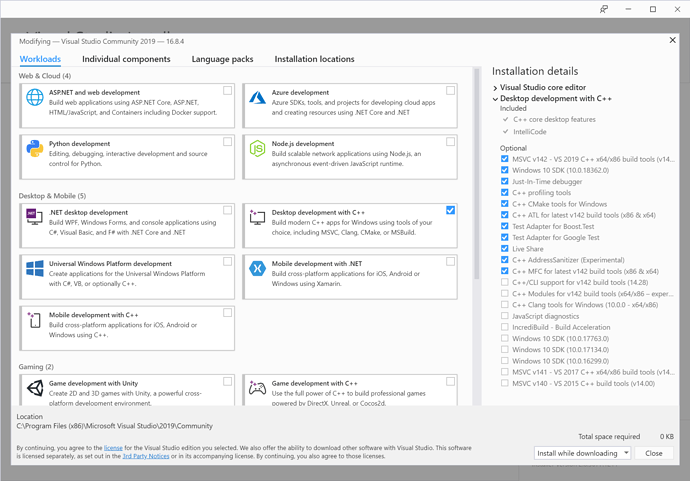Click the Unity game development logo icon
Viewport: 690px width, 481px height.
coord(35,388)
